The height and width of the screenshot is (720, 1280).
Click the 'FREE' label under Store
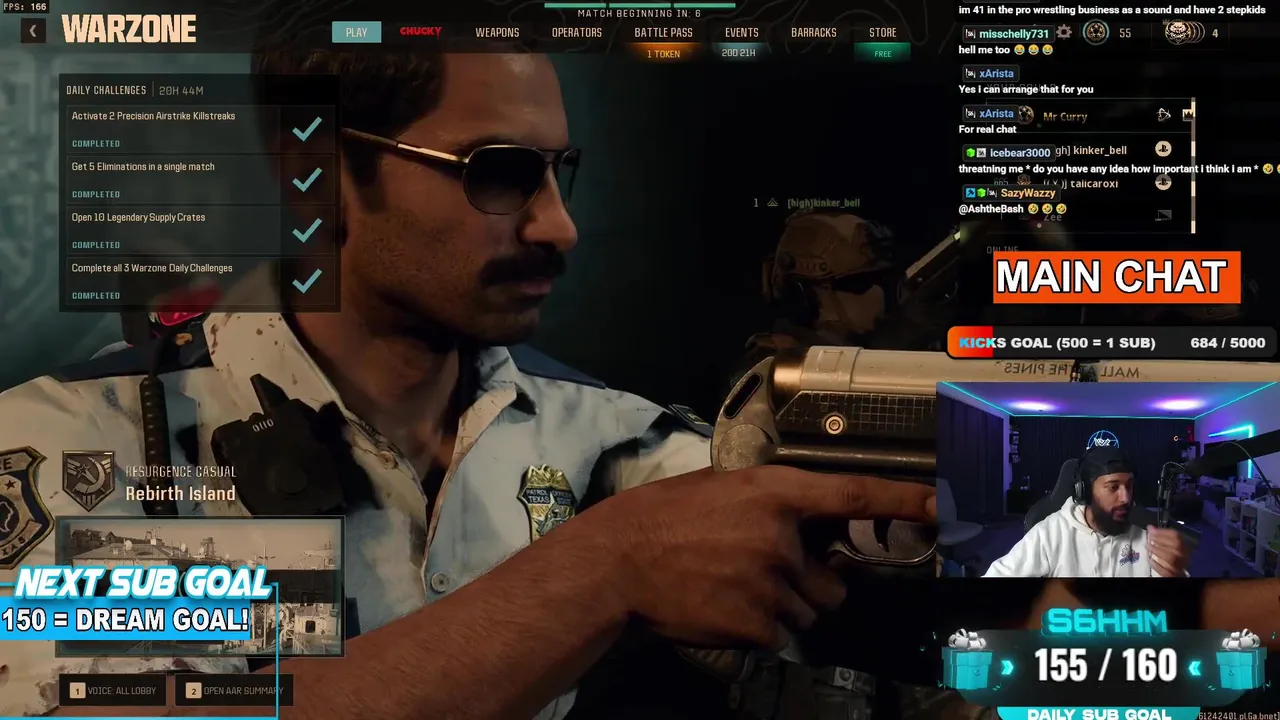(x=883, y=54)
